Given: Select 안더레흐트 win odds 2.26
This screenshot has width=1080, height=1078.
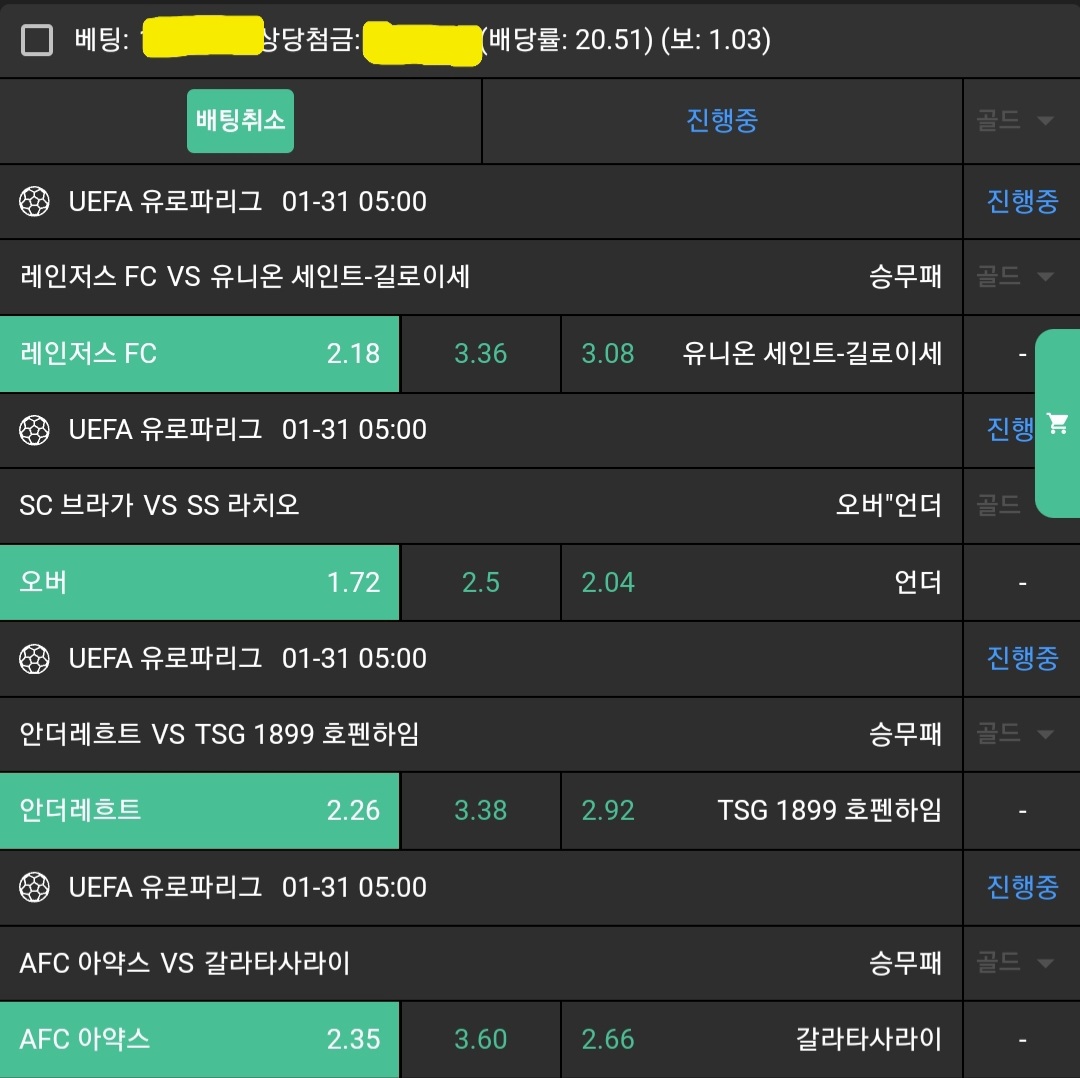Looking at the screenshot, I should 200,810.
